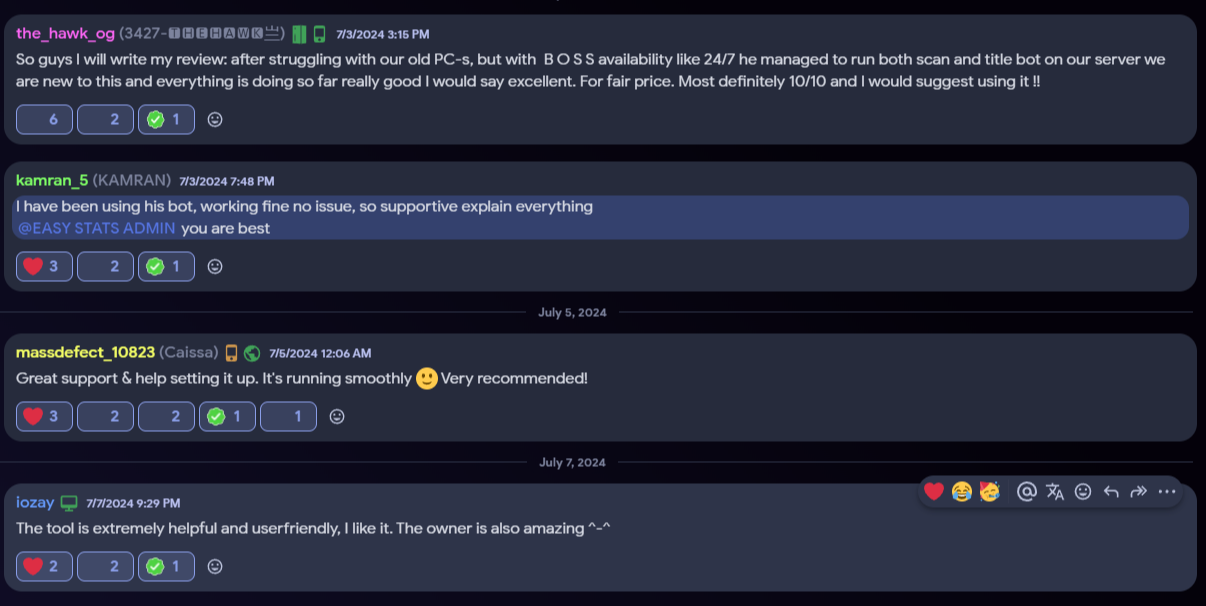Image resolution: width=1206 pixels, height=606 pixels.
Task: Open massdefect_10823's user profile
Action: [85, 353]
